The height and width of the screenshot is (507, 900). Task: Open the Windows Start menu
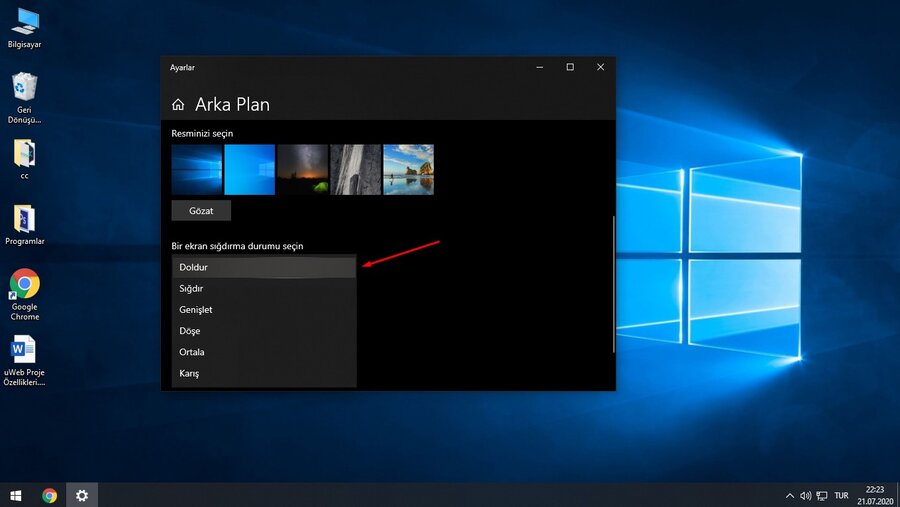(x=16, y=495)
